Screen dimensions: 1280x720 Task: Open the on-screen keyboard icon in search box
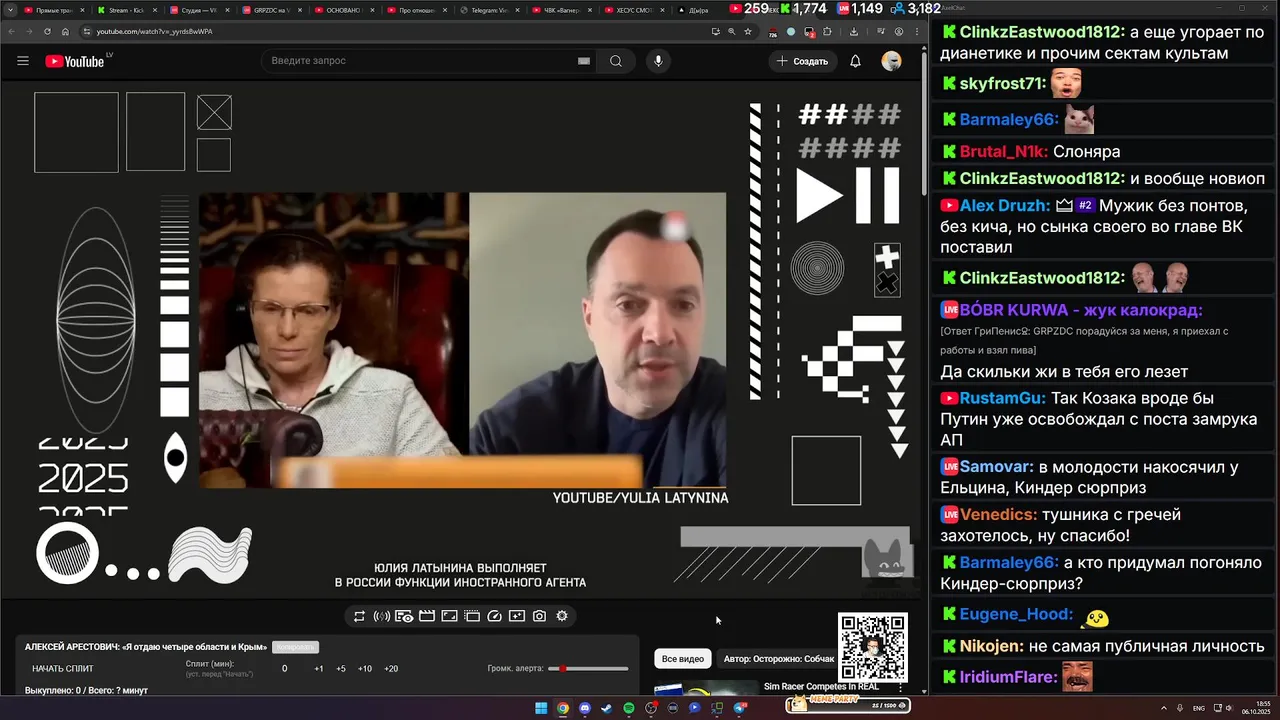click(584, 61)
